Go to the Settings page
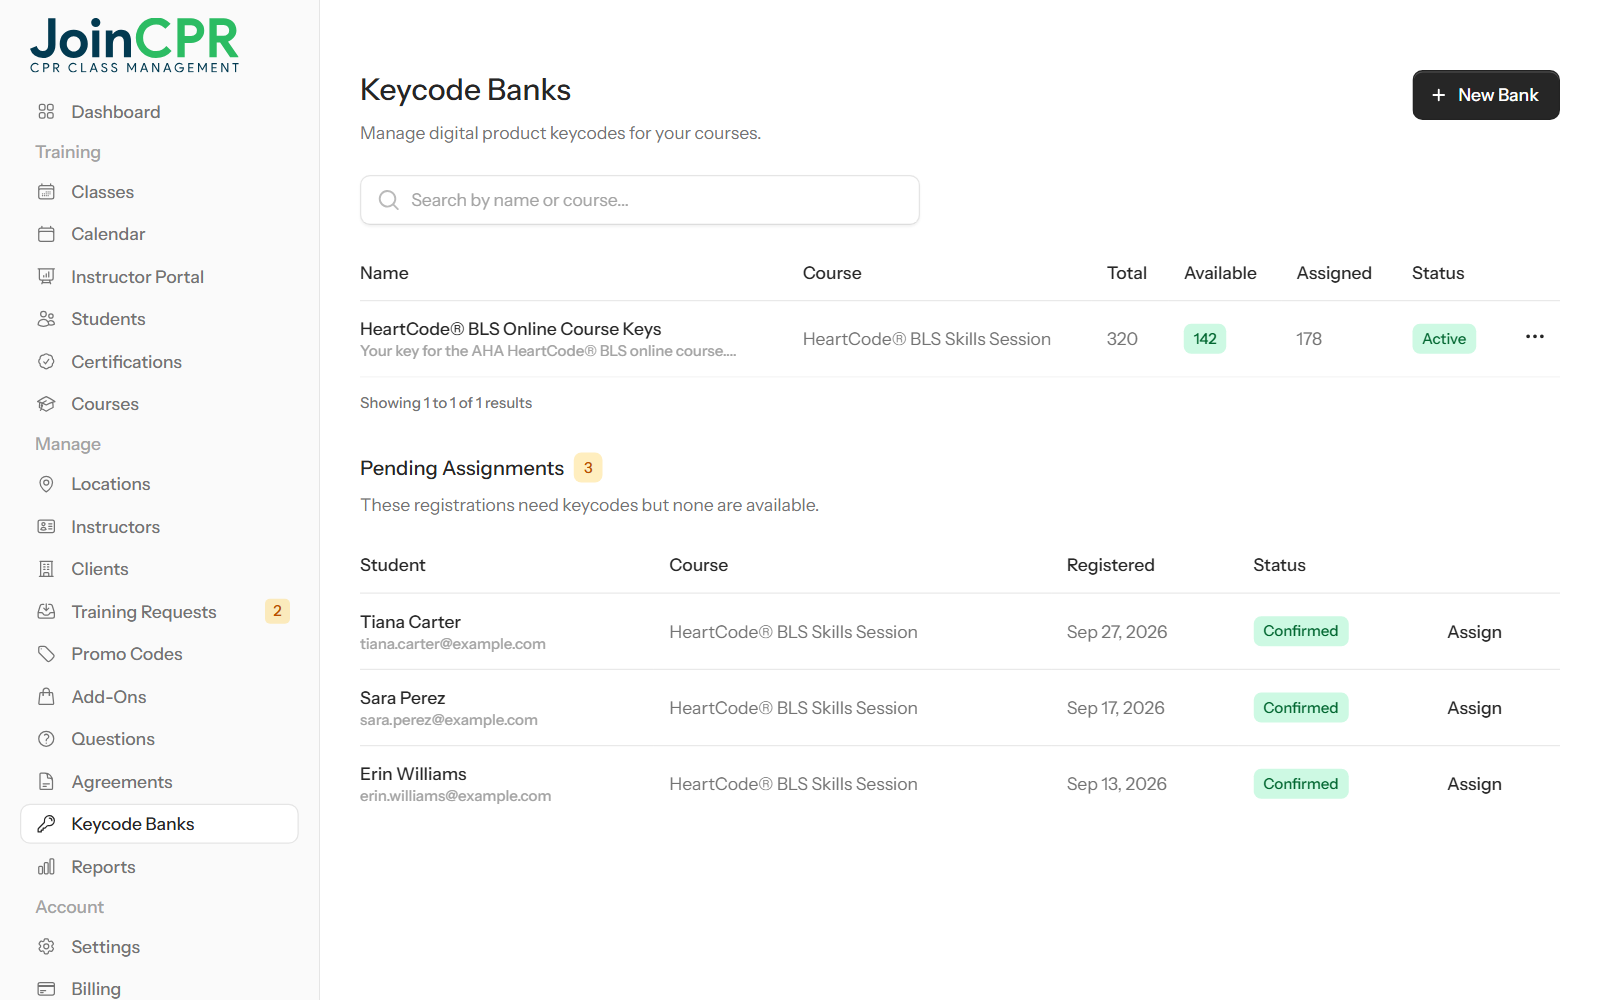This screenshot has height=1000, width=1600. click(x=160, y=947)
